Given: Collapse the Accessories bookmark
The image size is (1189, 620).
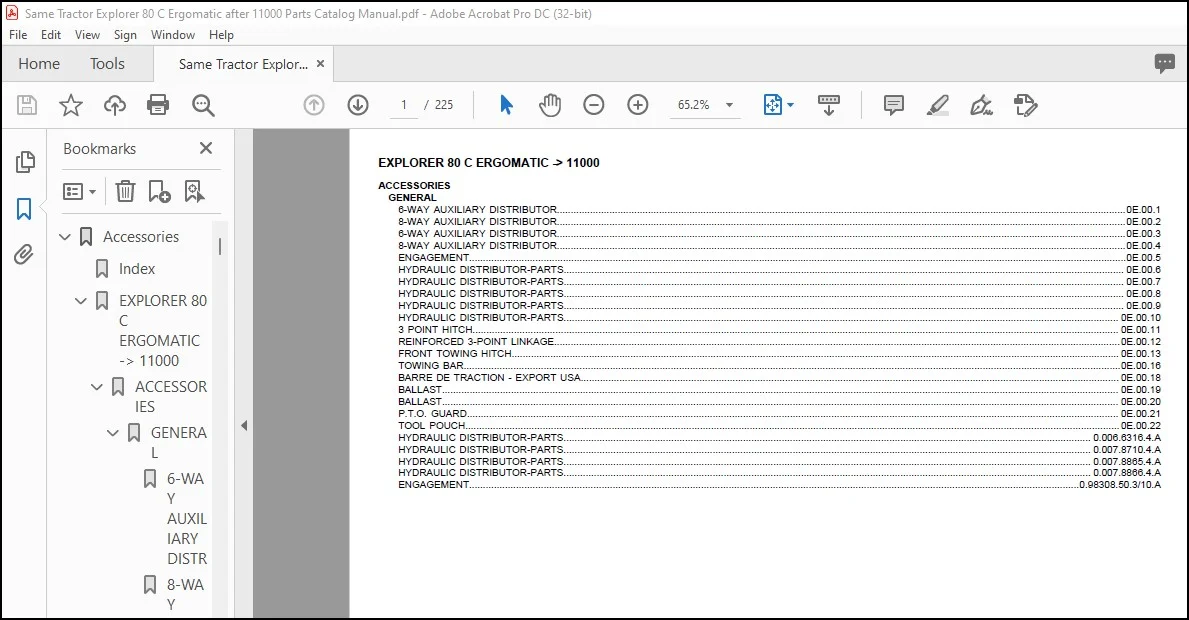Looking at the screenshot, I should pos(65,236).
